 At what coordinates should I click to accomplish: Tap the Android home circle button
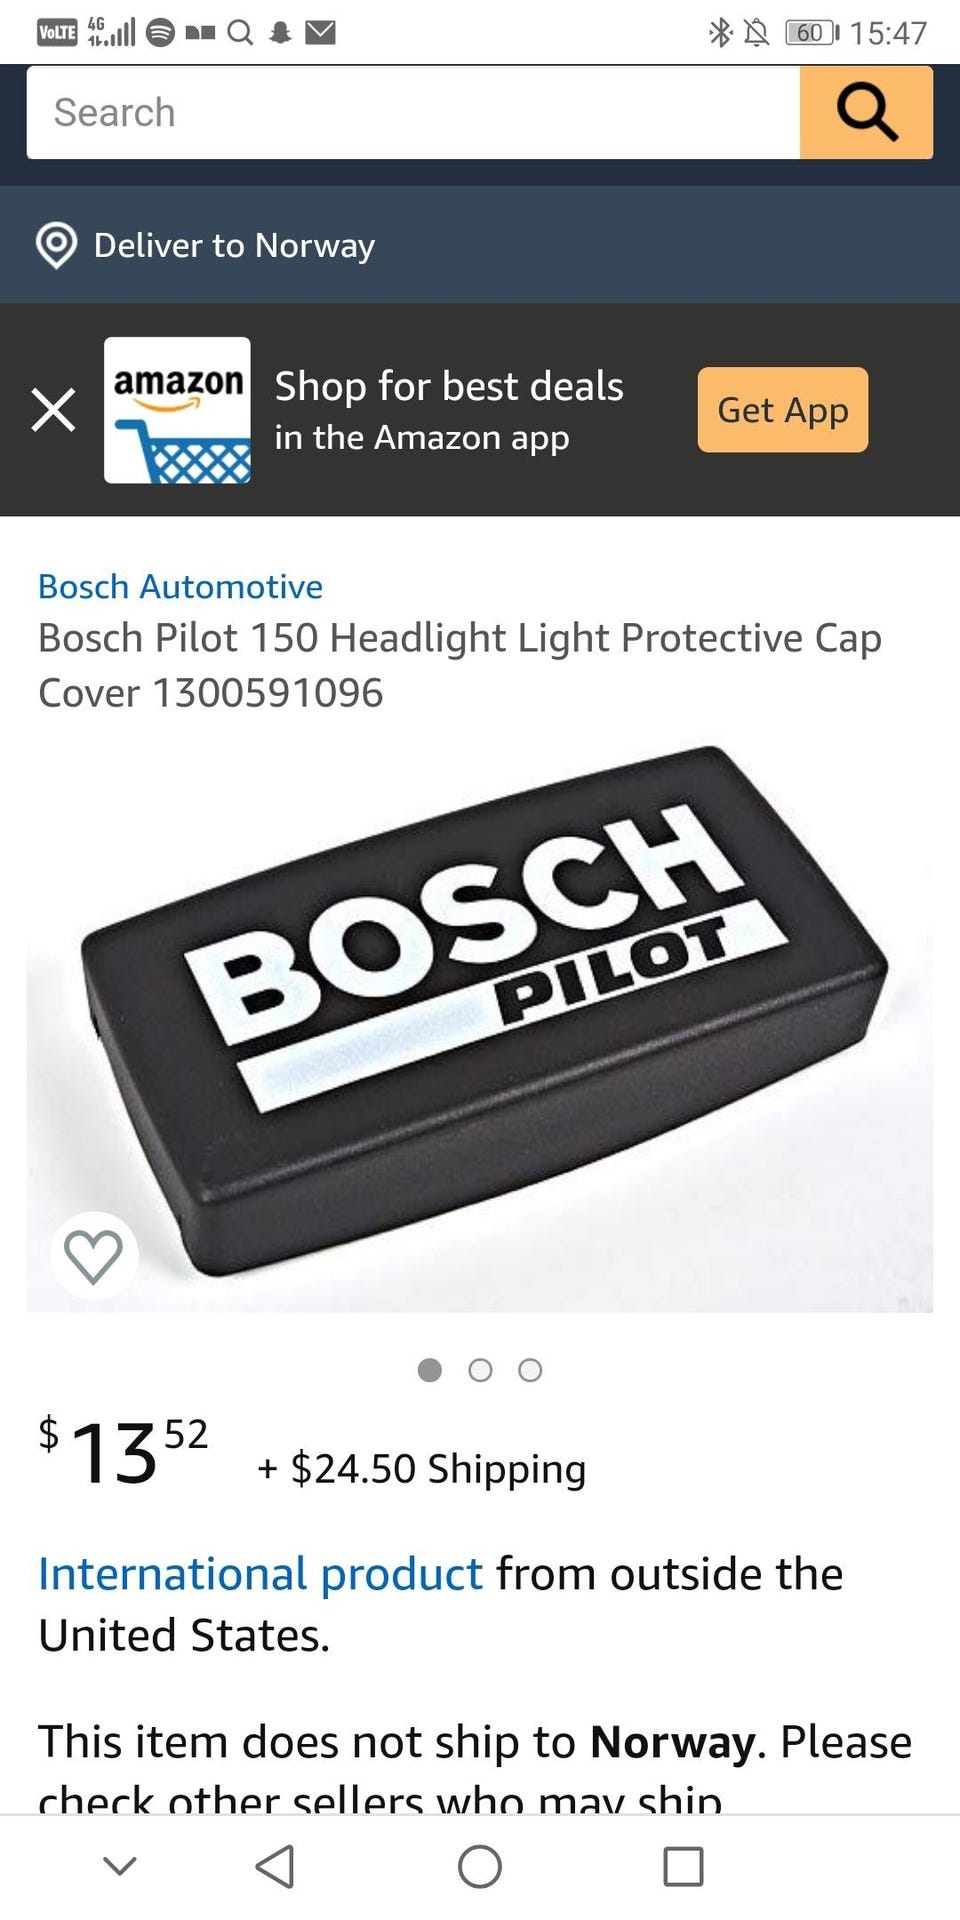[480, 1866]
